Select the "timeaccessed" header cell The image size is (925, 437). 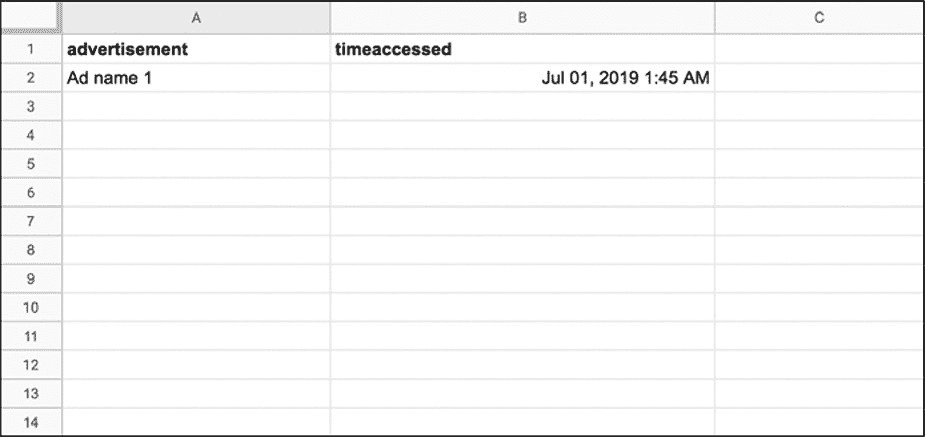point(522,49)
